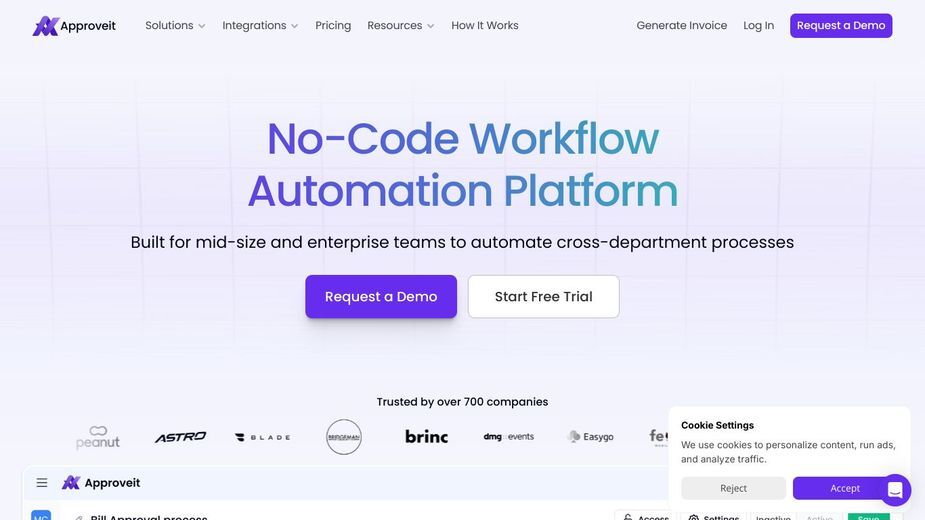Open the chat widget bubble
The image size is (925, 520).
895,490
